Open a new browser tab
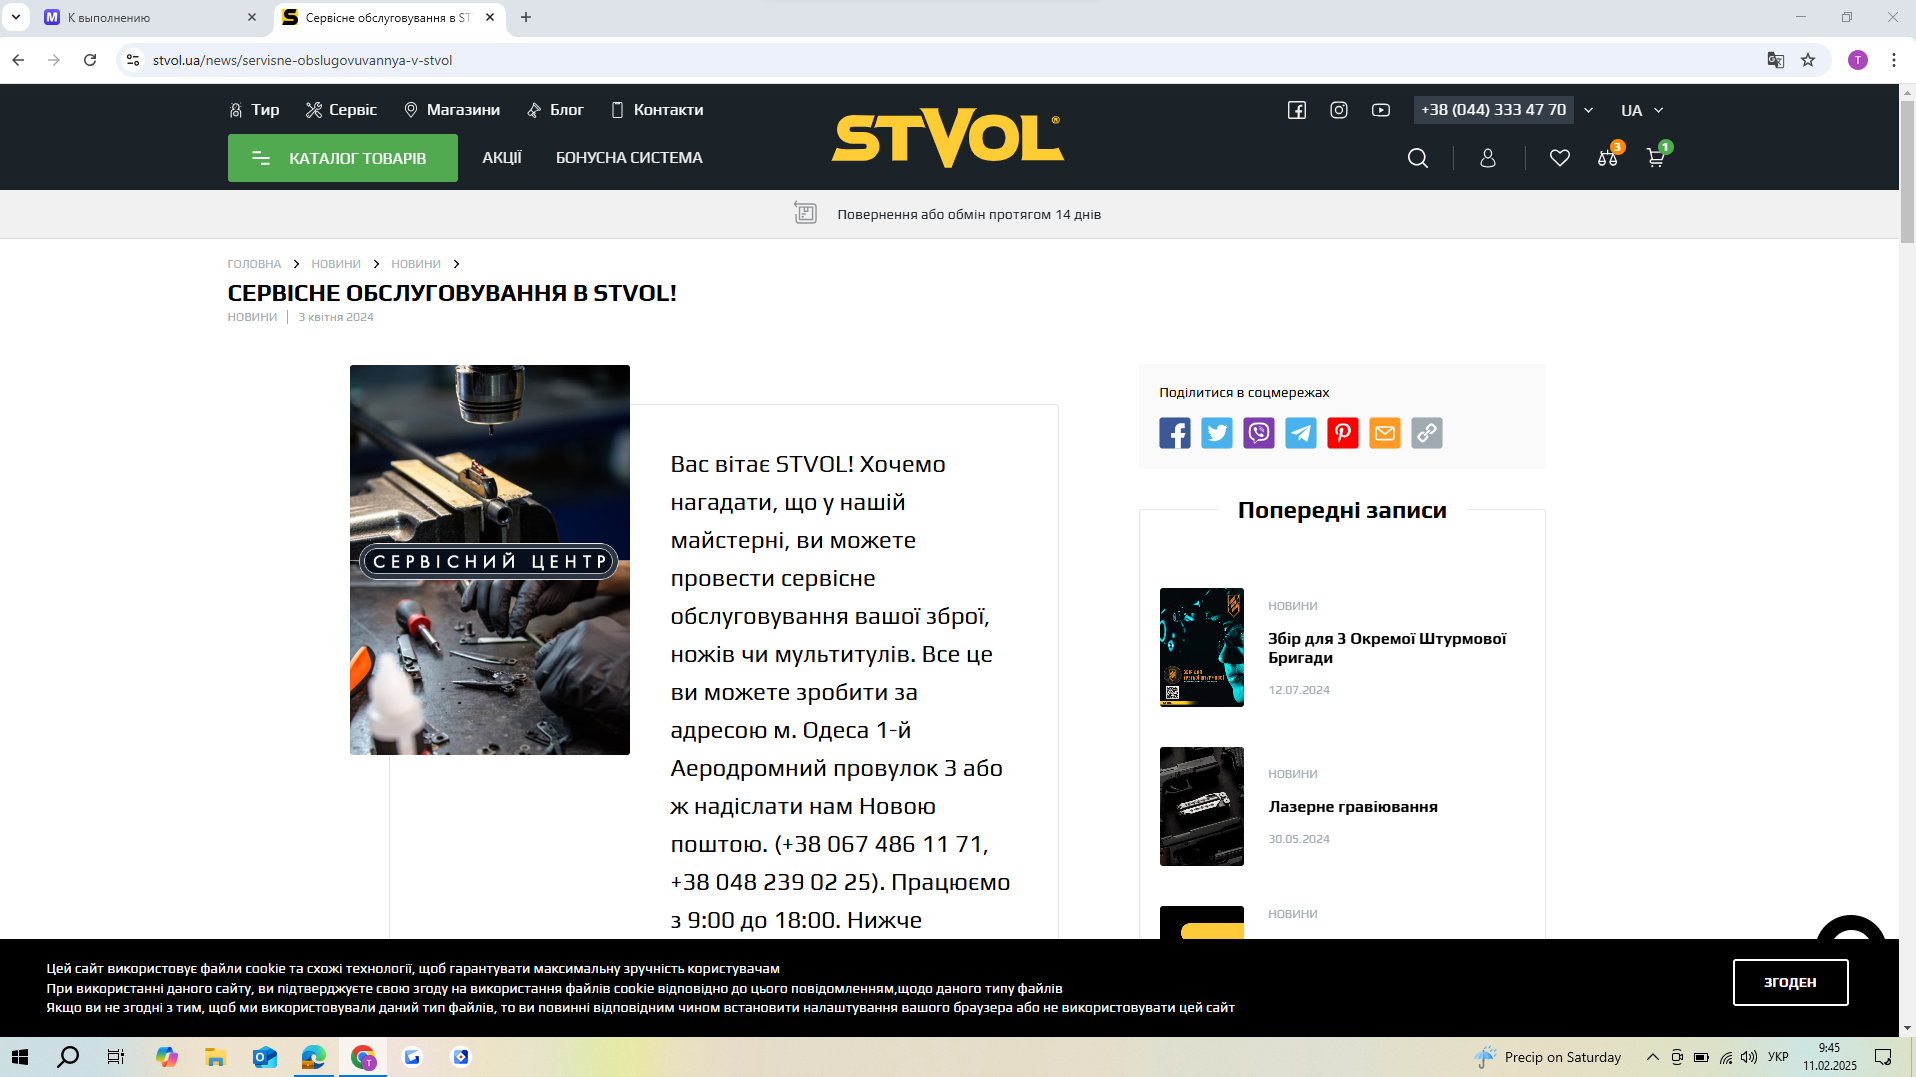 pyautogui.click(x=526, y=17)
